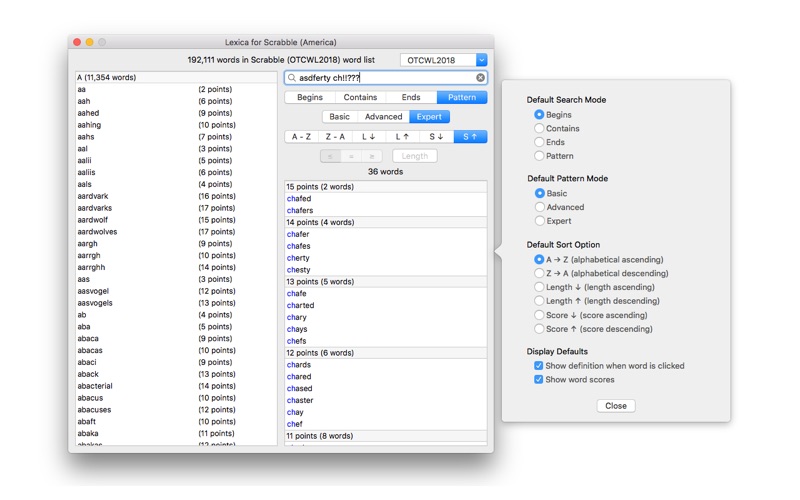Sort results A - Z
800x500 pixels.
point(301,137)
